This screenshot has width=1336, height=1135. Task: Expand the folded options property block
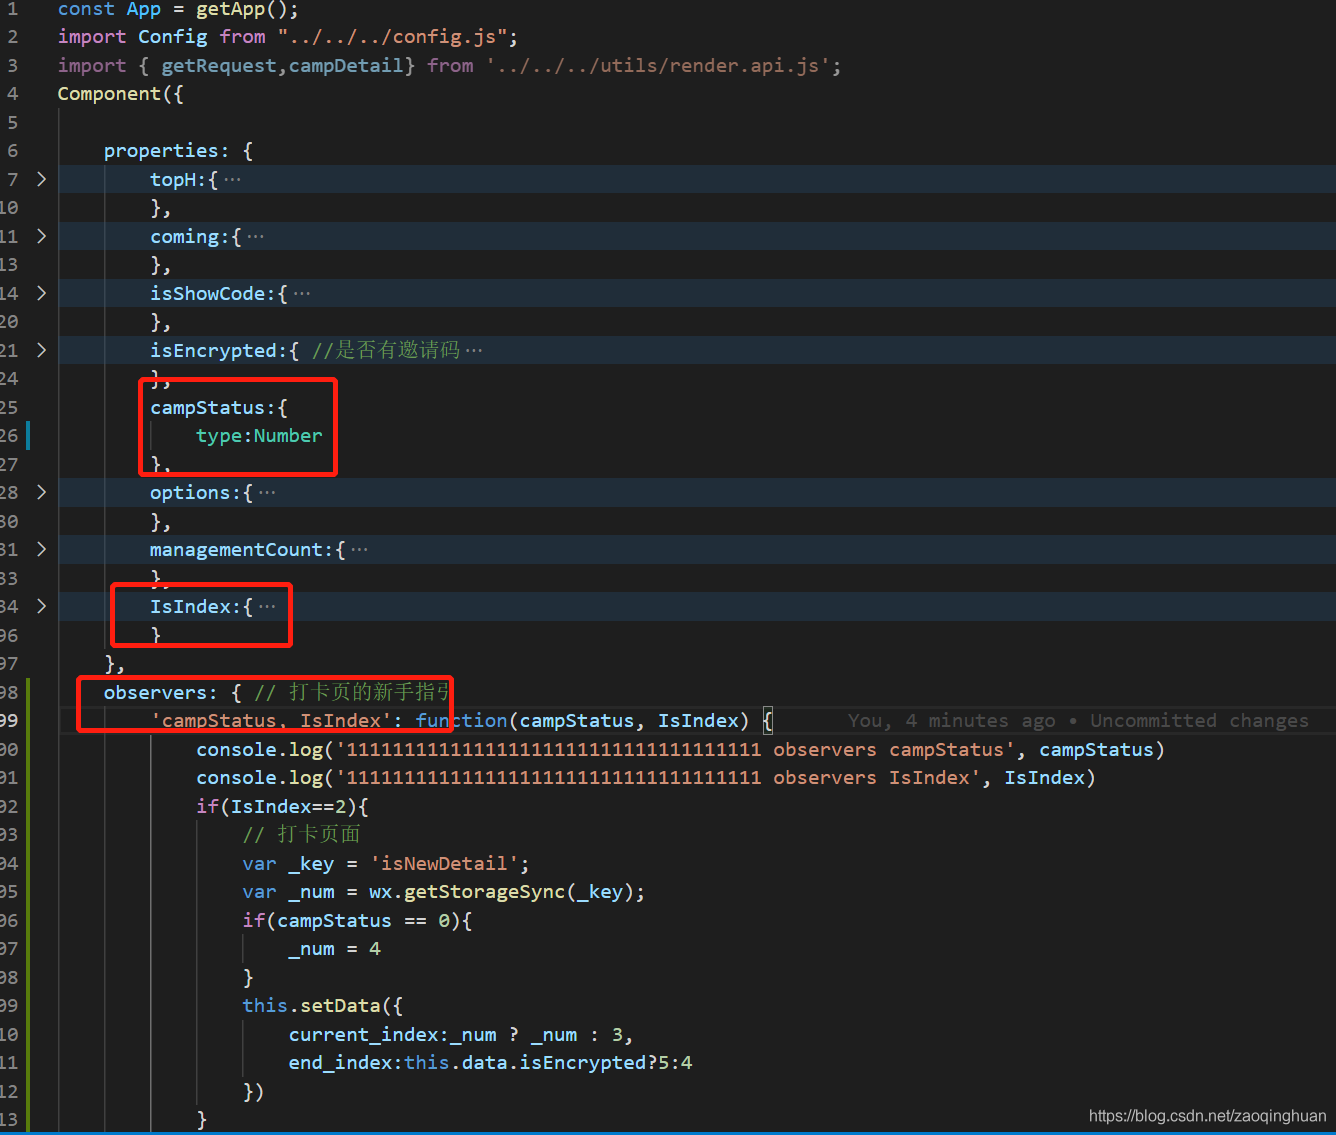click(41, 492)
